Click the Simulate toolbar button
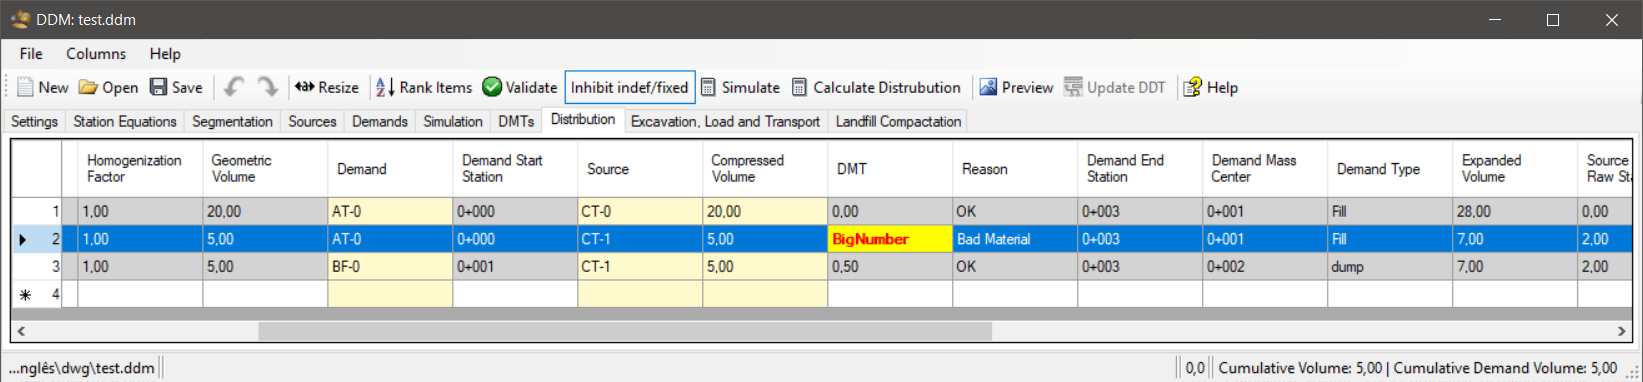The image size is (1643, 382). (739, 88)
